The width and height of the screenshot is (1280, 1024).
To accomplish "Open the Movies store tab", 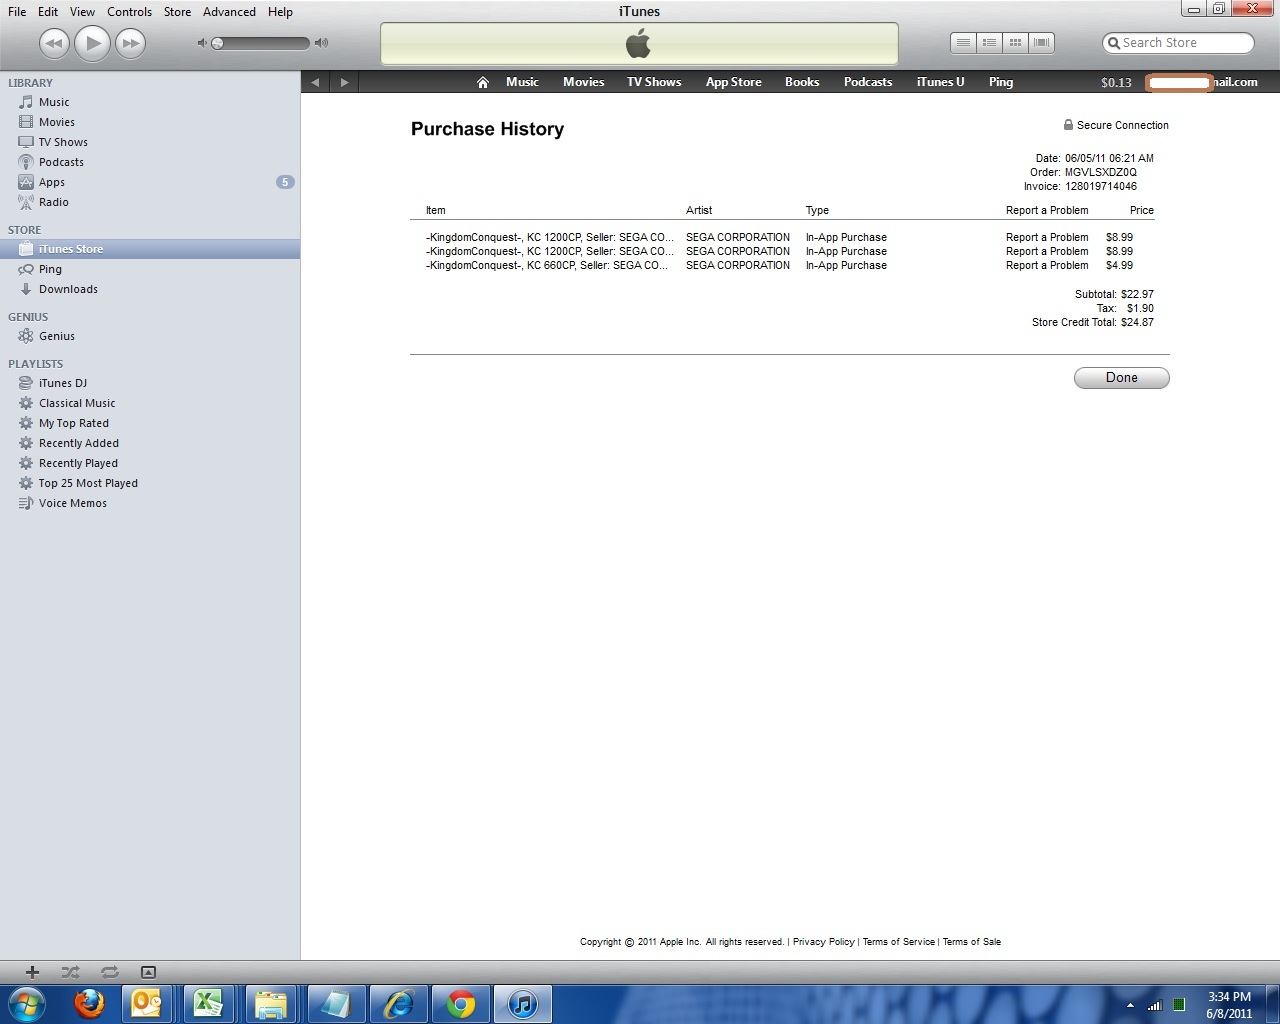I will [583, 82].
